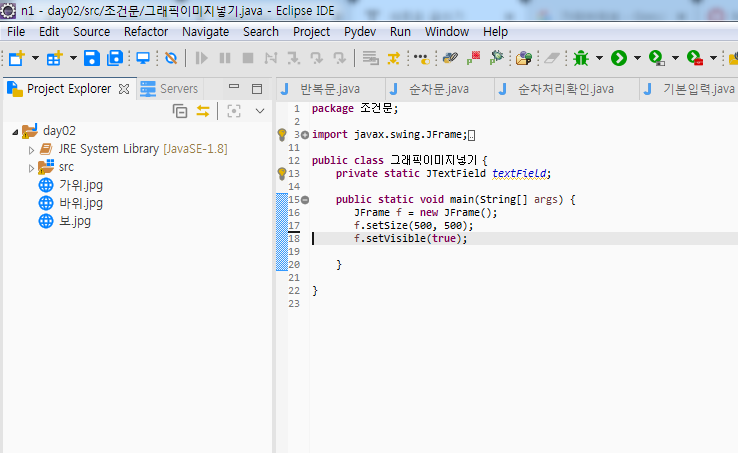Screen dimensions: 738x453
Task: Click the Step Over icon
Action: [317, 58]
